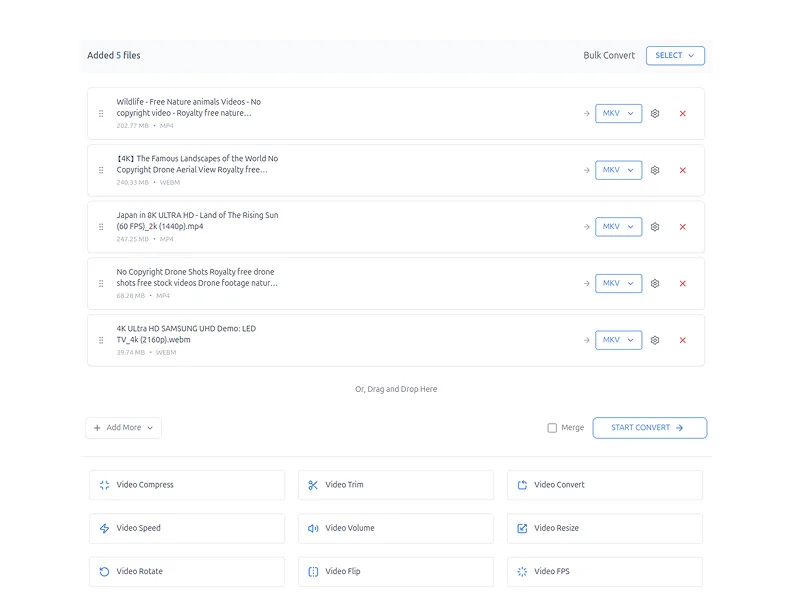800x600 pixels.
Task: Select the Video FPS tool
Action: [604, 572]
